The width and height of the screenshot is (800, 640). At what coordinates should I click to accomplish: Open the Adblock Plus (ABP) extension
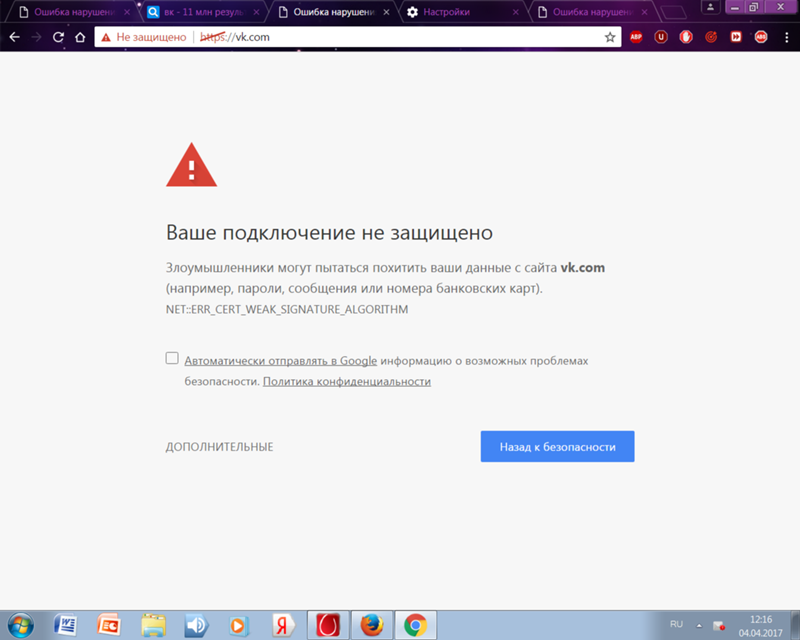636,37
